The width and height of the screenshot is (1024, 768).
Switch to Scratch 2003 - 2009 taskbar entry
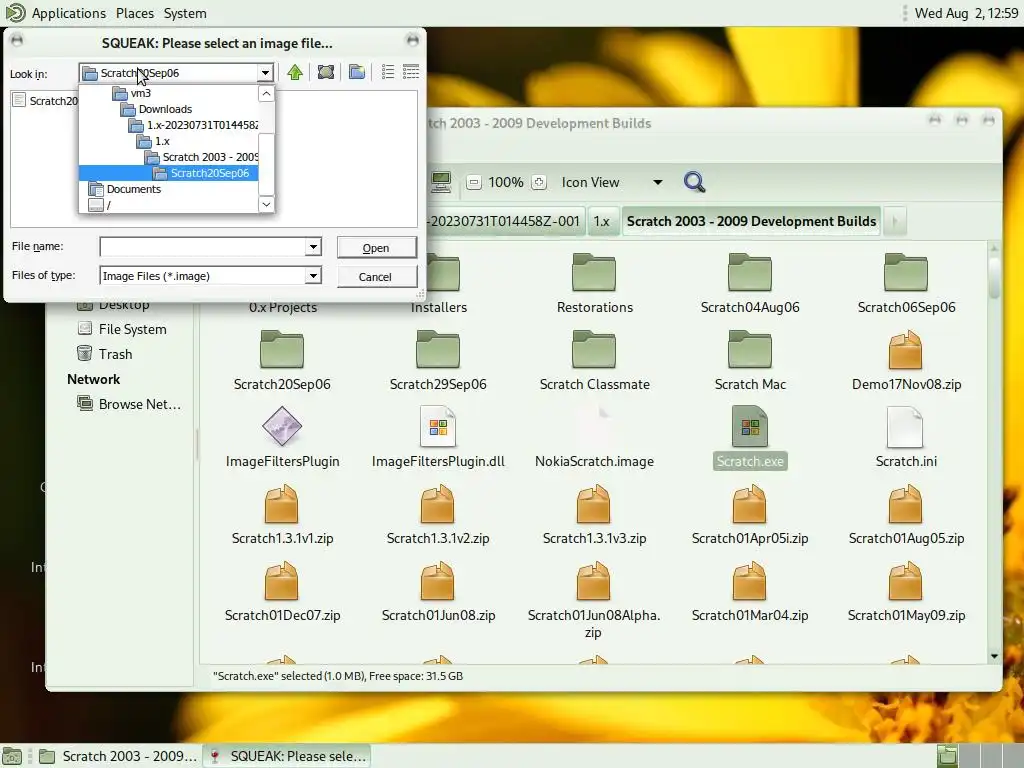point(118,756)
